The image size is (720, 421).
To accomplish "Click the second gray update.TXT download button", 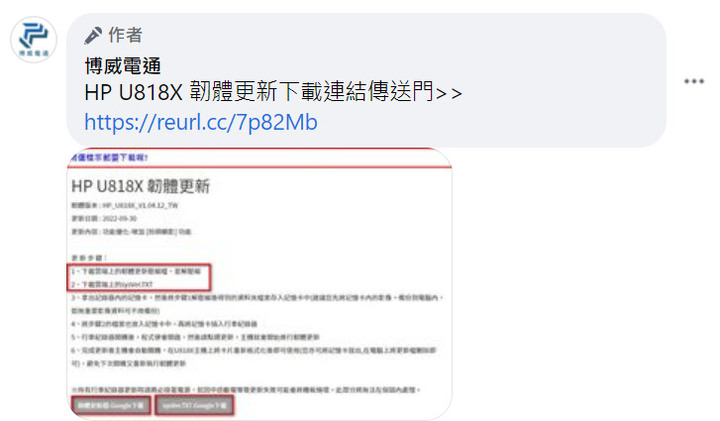I will [194, 405].
